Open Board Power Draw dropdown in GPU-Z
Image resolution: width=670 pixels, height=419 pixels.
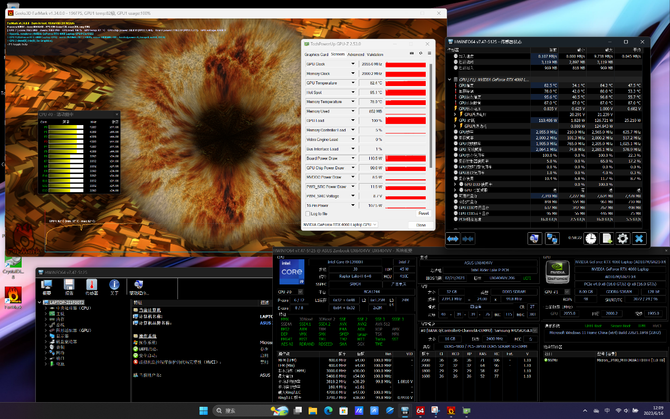(x=353, y=158)
